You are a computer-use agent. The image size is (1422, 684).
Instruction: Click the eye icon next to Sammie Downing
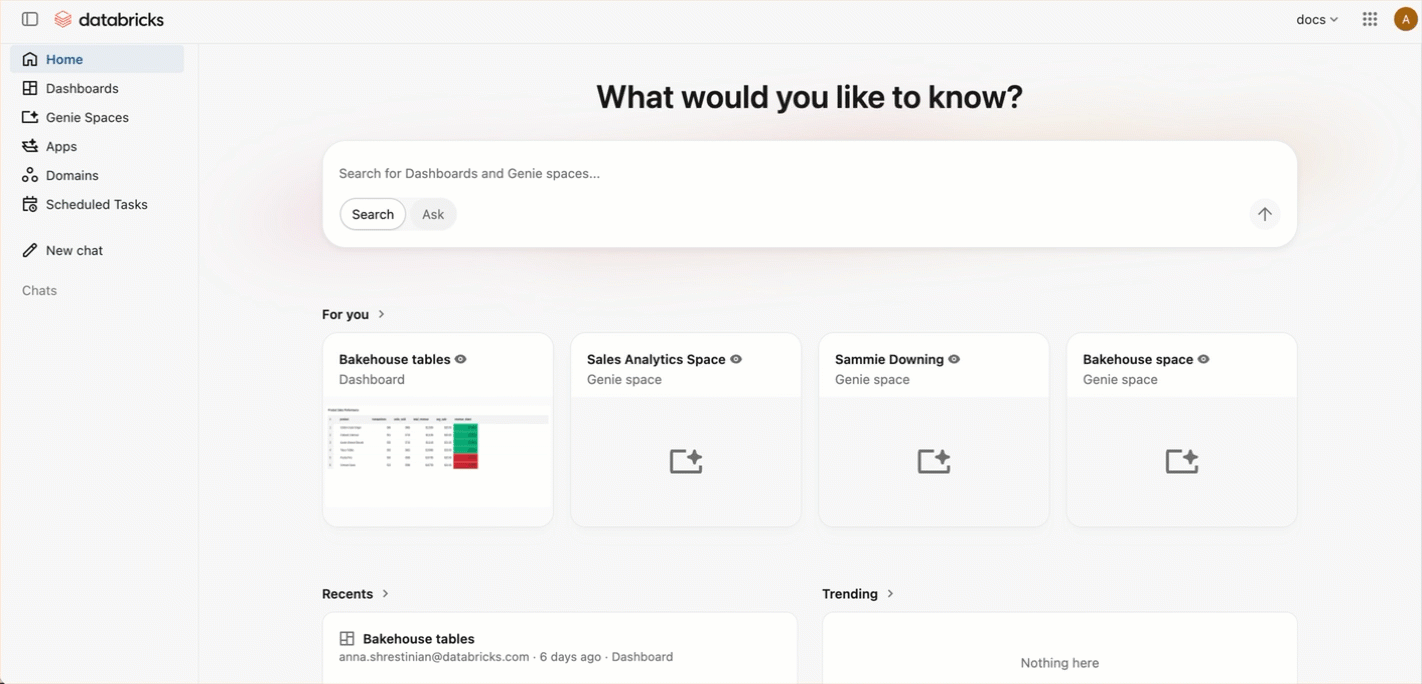954,359
